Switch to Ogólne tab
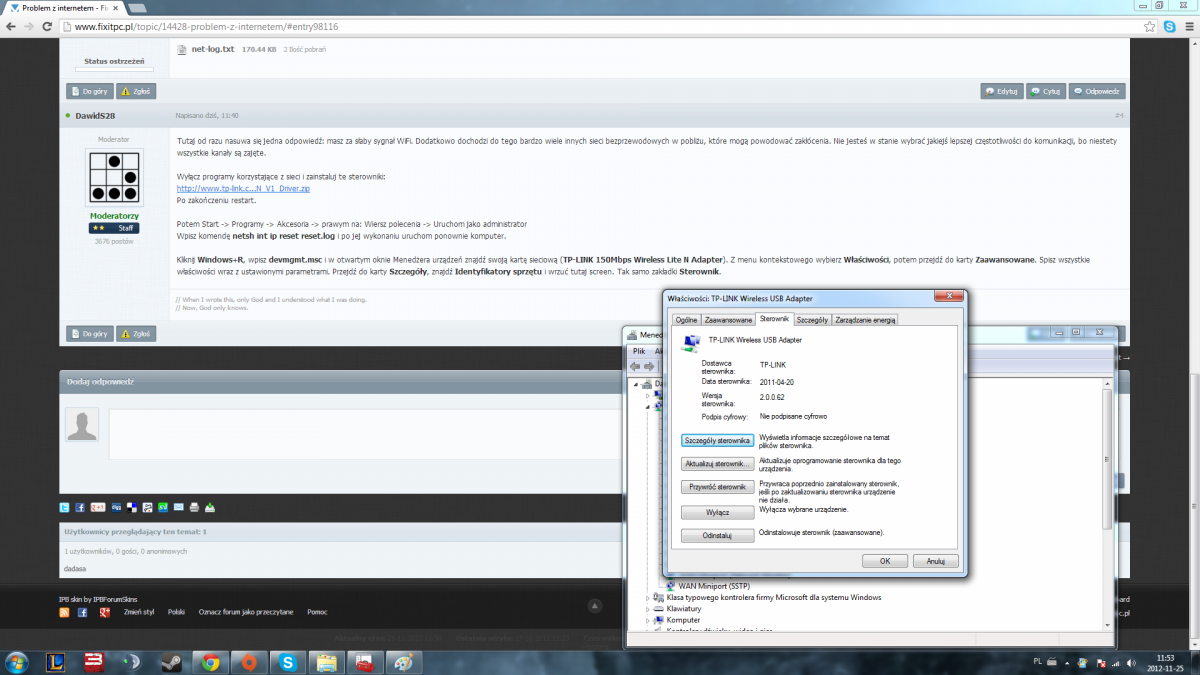This screenshot has height=675, width=1200. (686, 320)
